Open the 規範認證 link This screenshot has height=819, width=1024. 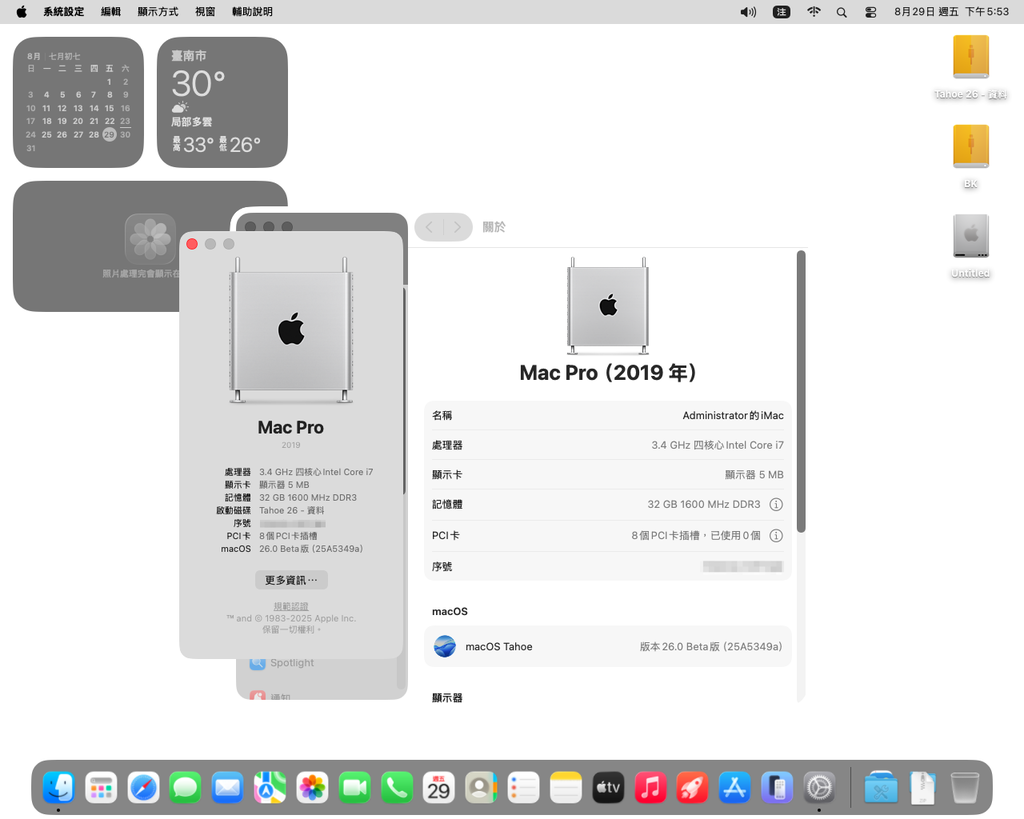[x=291, y=606]
